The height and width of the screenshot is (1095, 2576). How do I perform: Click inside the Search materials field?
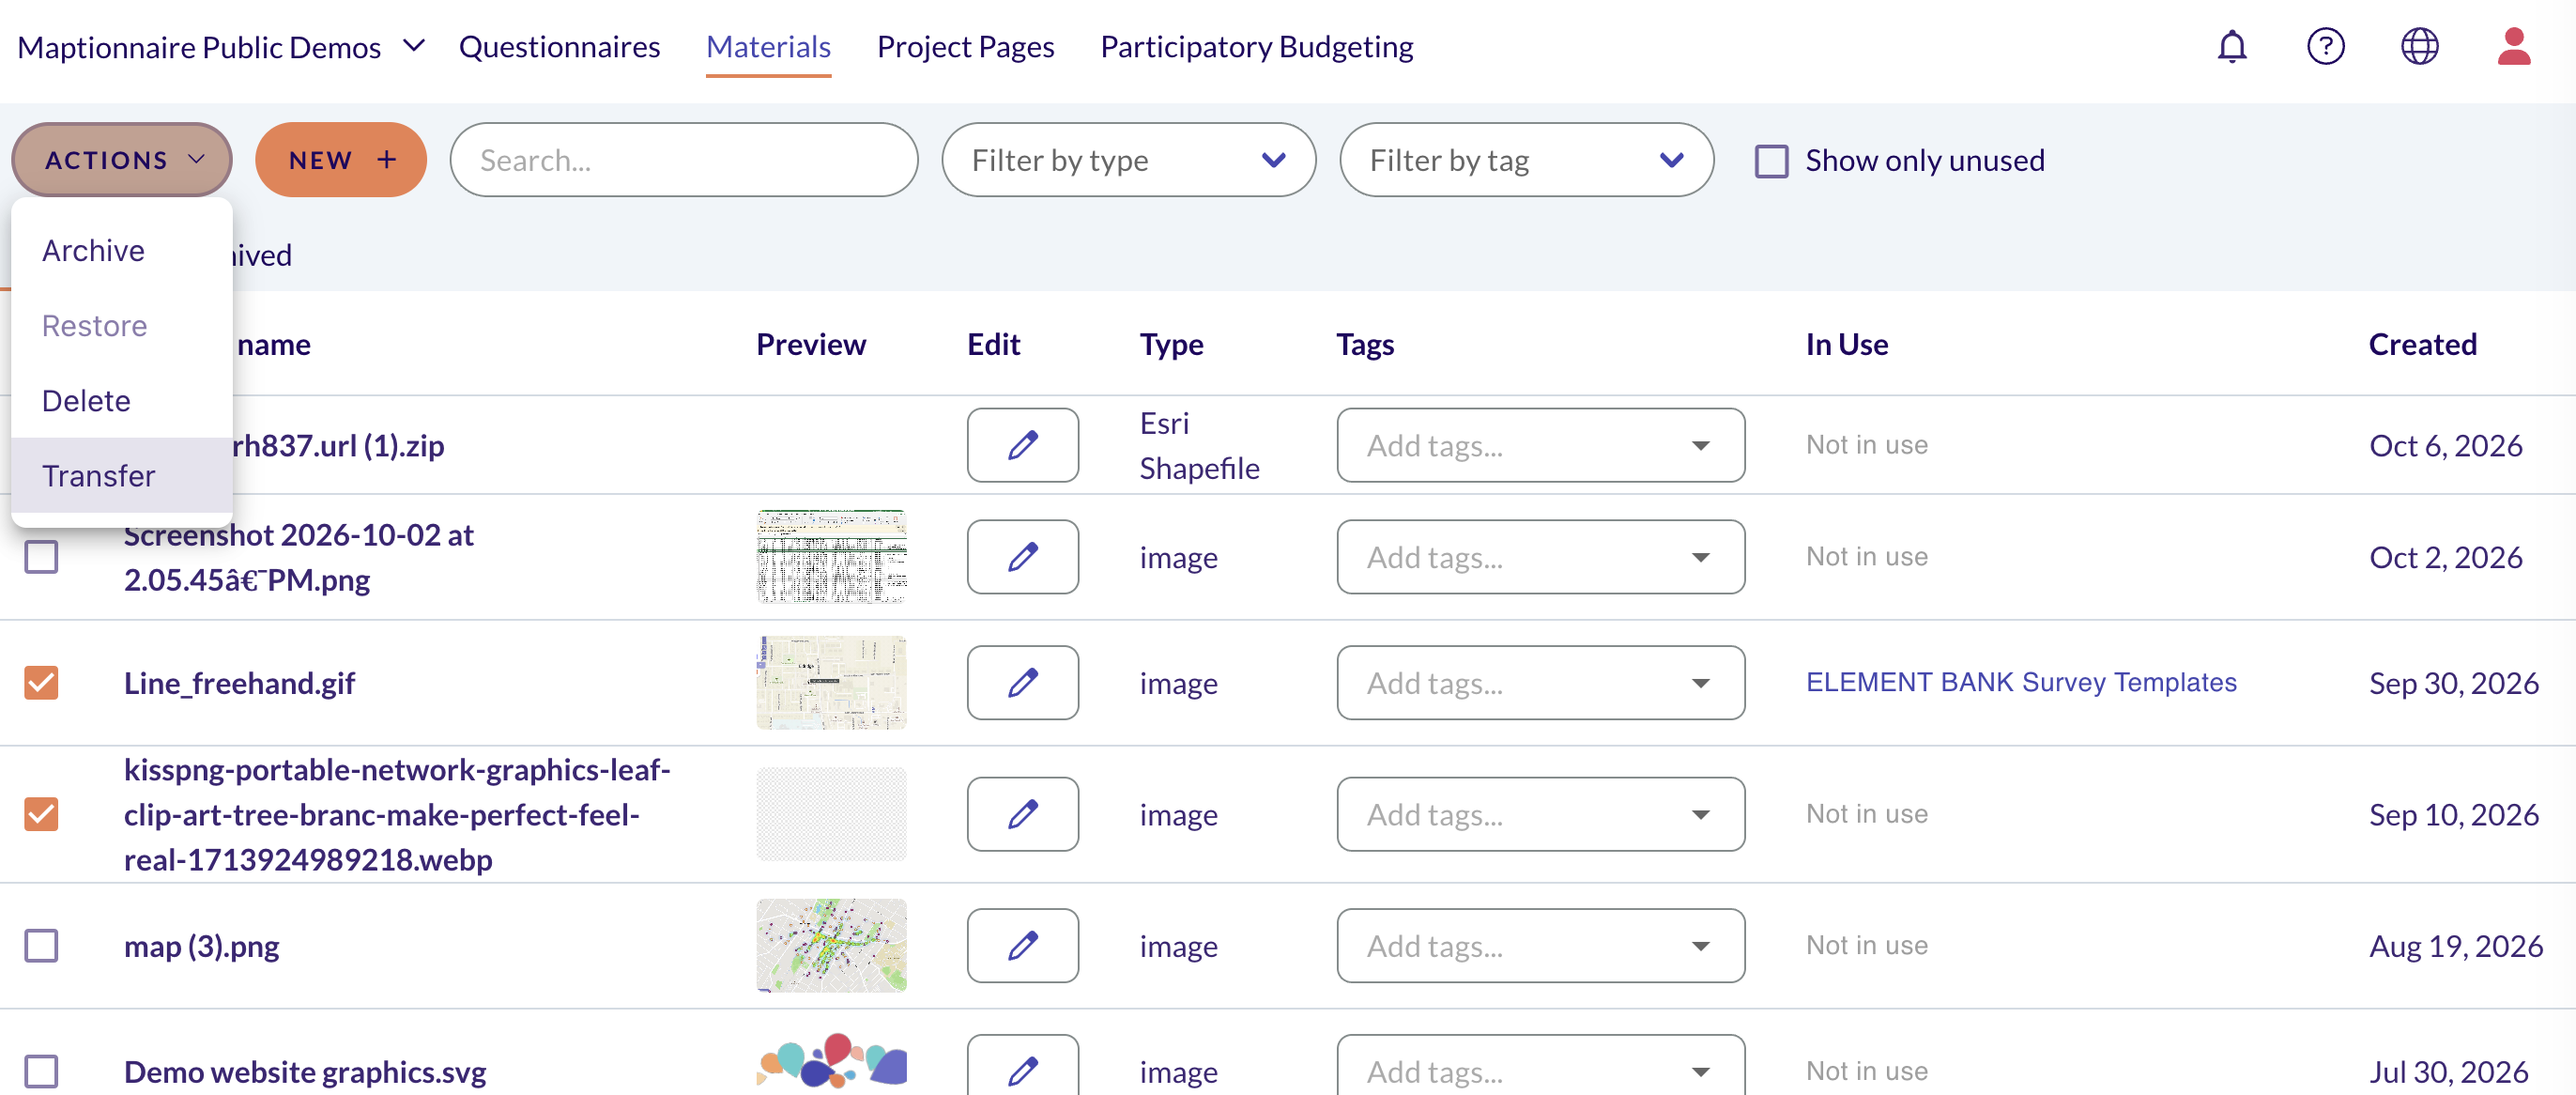tap(683, 160)
